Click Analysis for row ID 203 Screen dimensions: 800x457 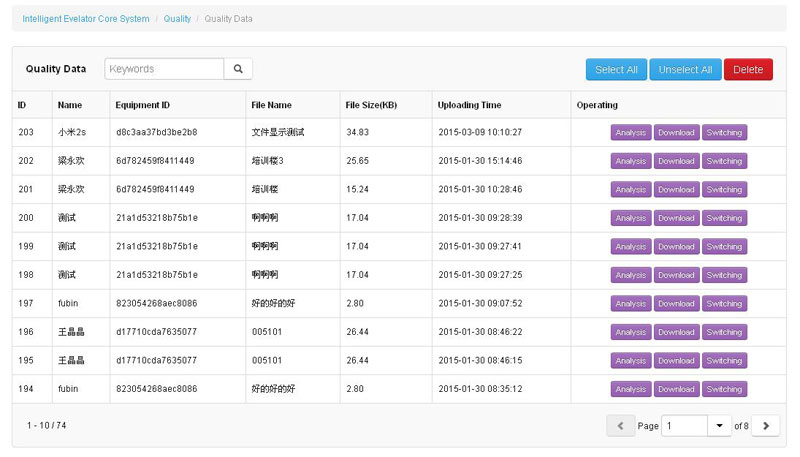(631, 133)
